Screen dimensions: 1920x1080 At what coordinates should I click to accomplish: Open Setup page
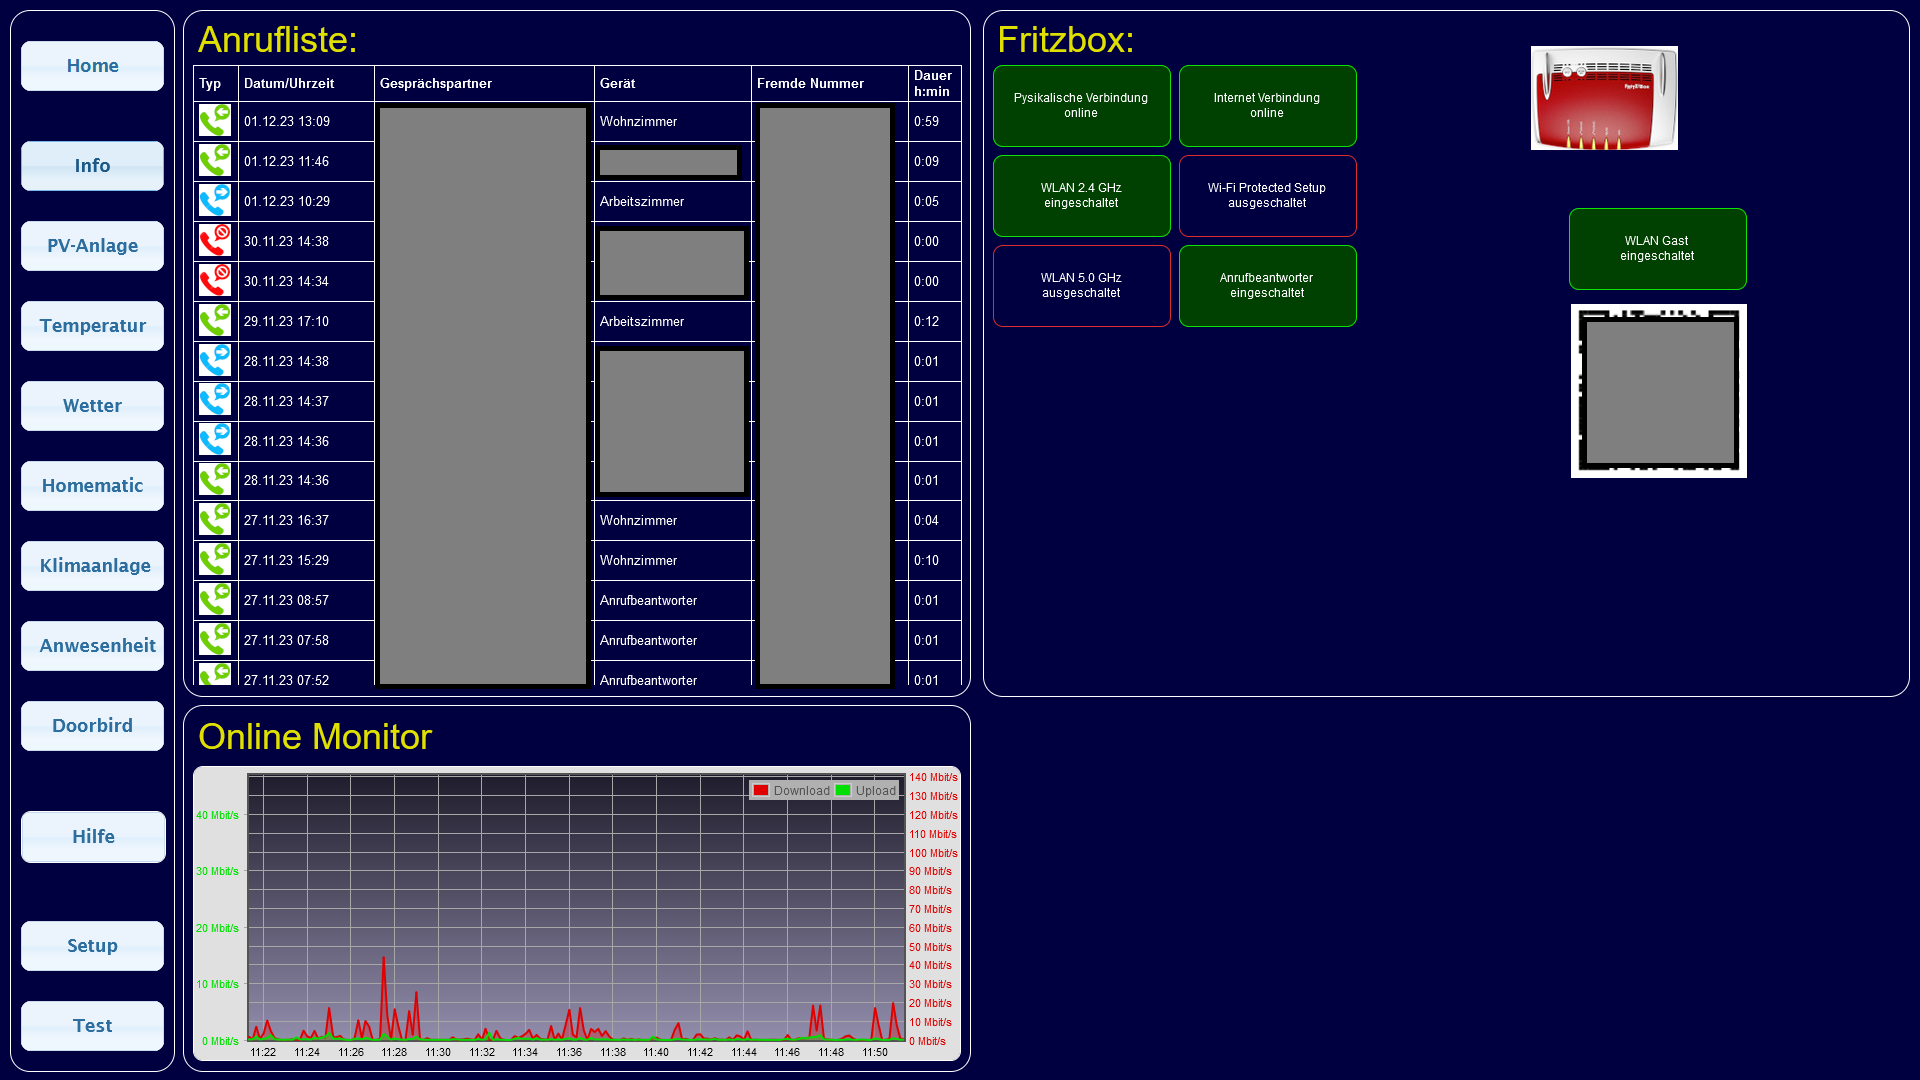pos(93,946)
